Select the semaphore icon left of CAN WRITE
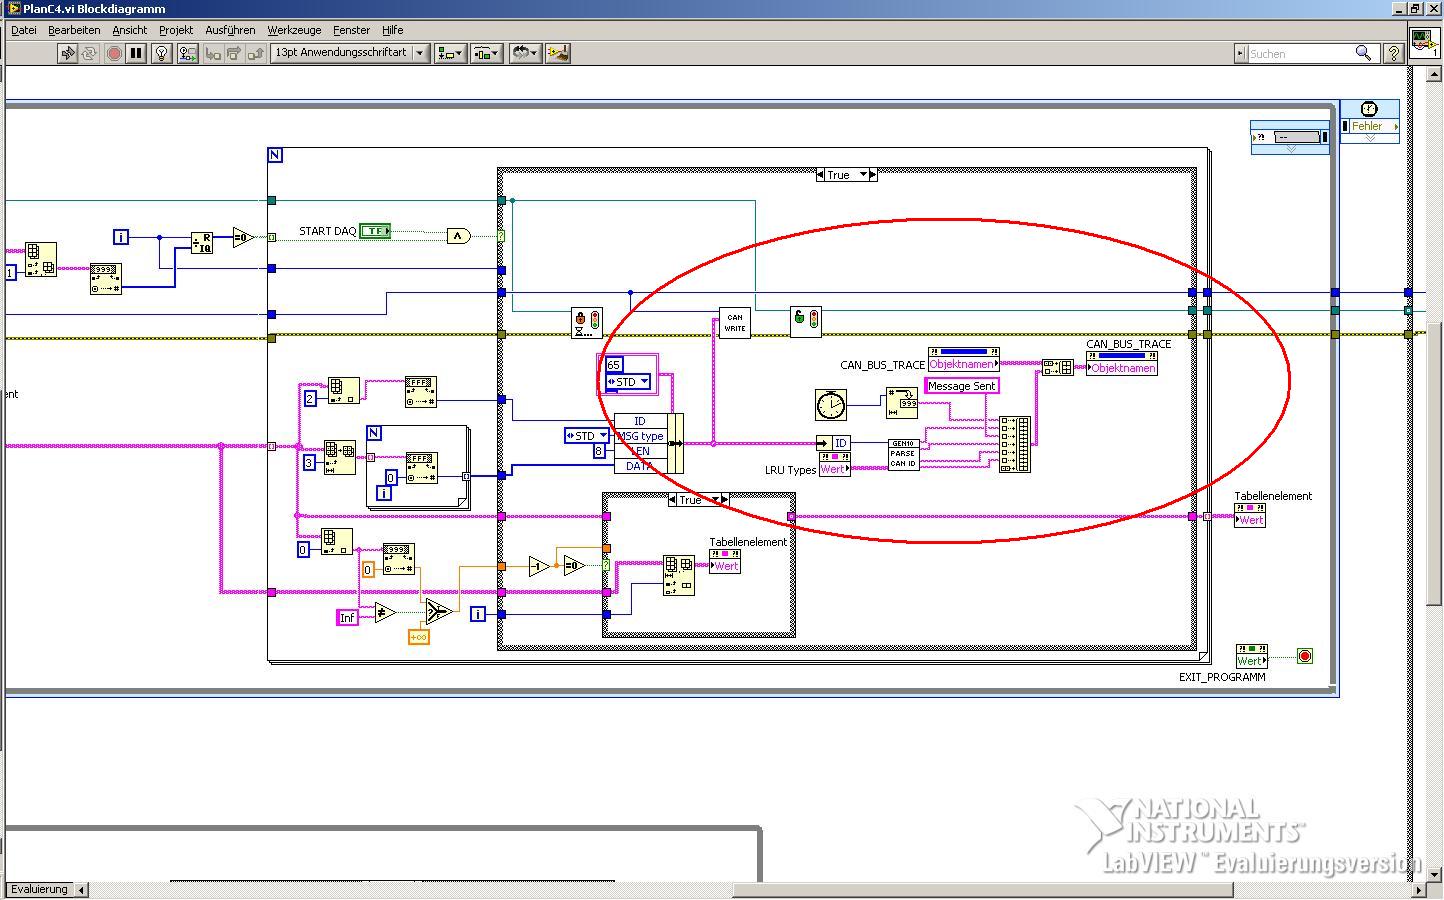This screenshot has height=900, width=1444. point(586,323)
